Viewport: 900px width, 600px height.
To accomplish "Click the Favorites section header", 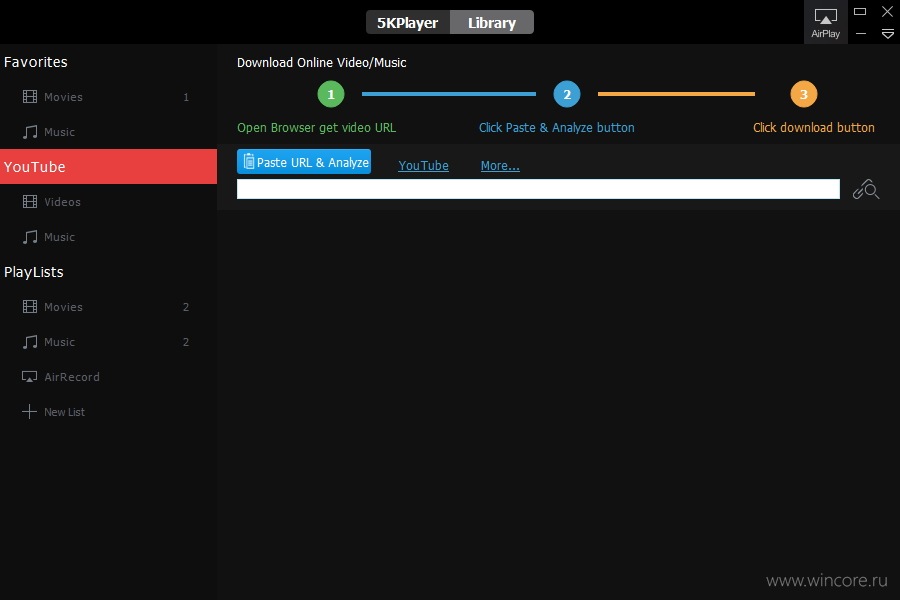I will pos(36,62).
